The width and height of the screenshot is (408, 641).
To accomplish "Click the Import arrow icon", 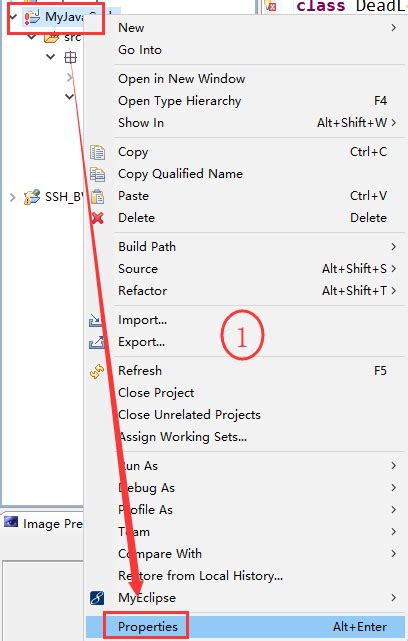I will (x=96, y=320).
